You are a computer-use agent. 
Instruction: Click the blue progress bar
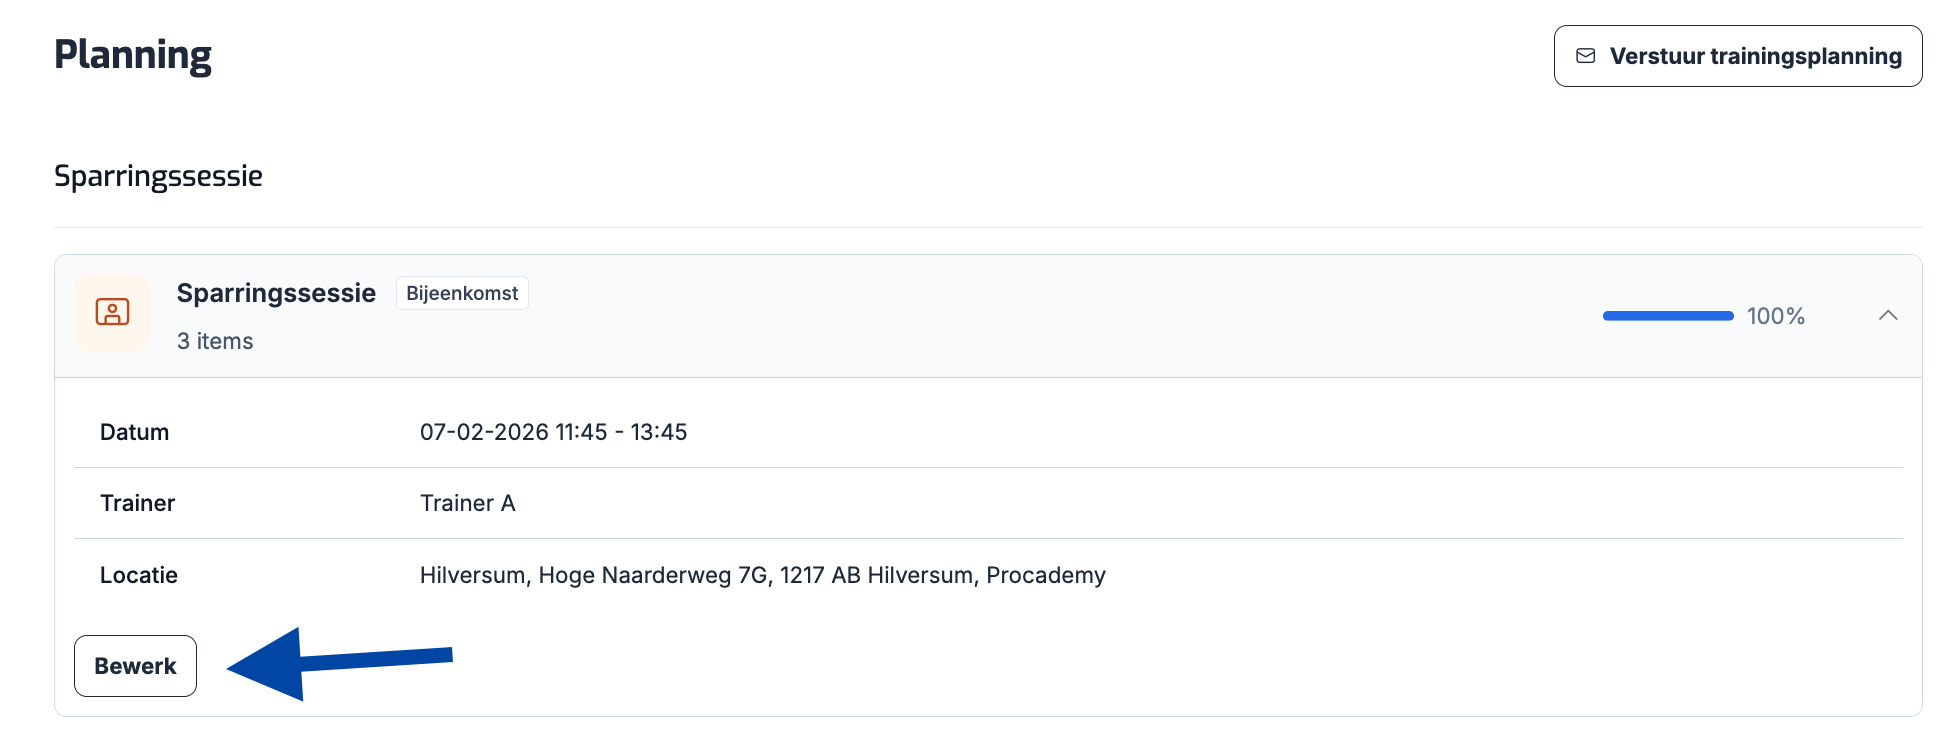1667,316
